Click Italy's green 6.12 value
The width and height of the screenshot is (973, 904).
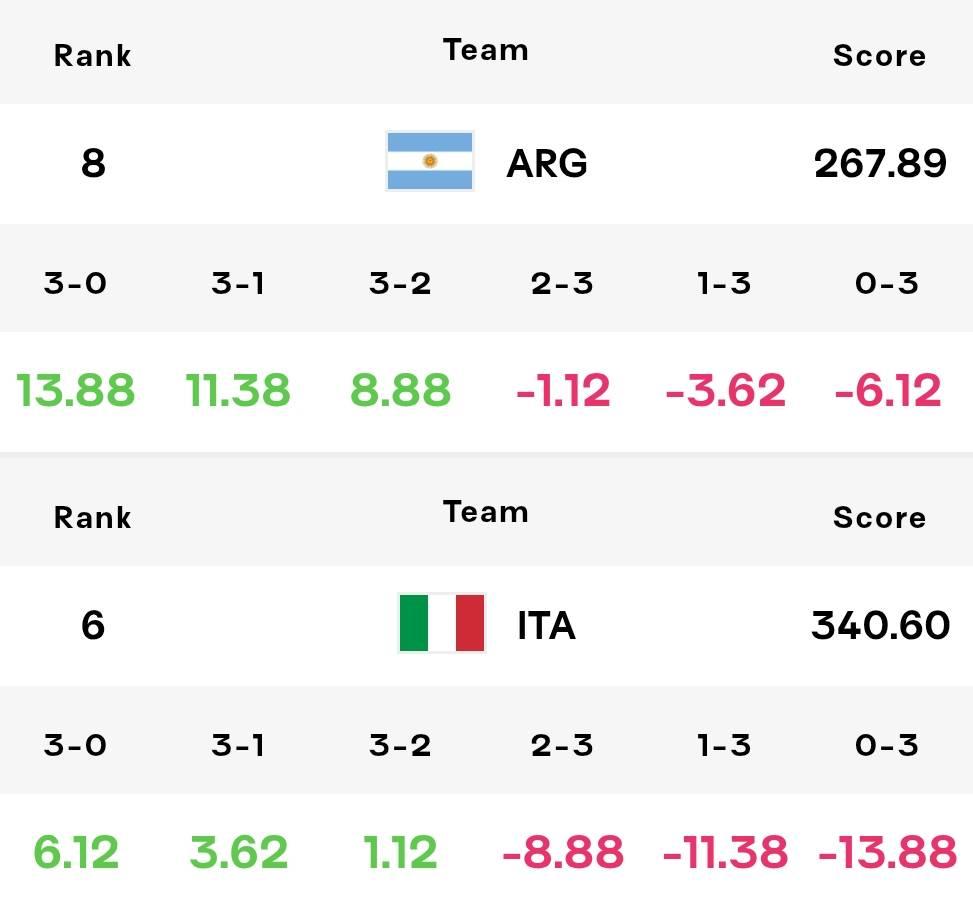coord(75,852)
